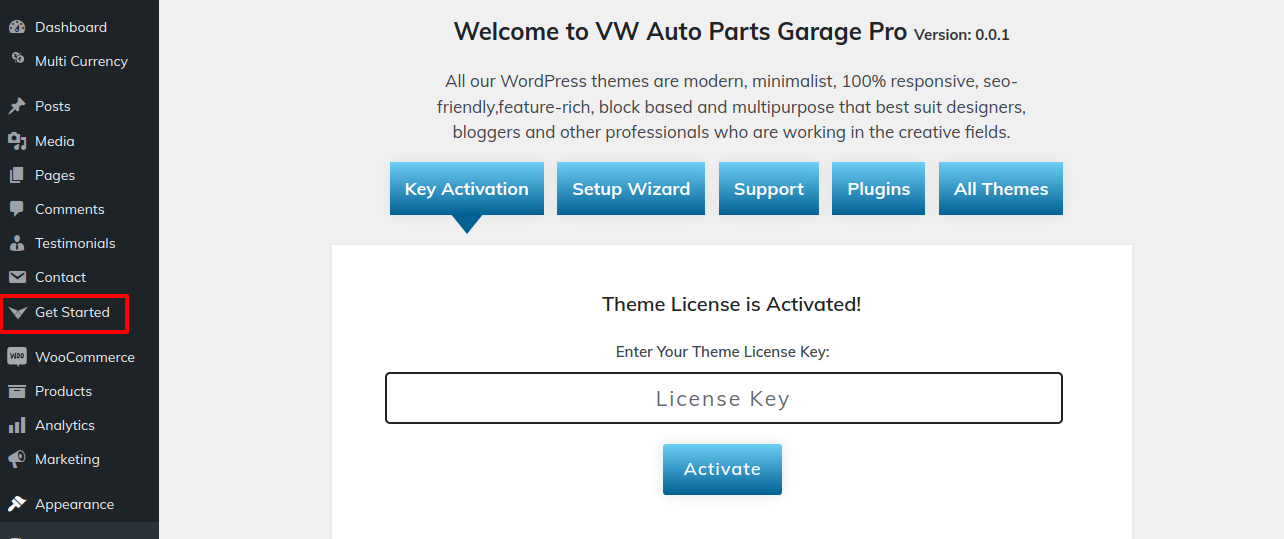This screenshot has height=539, width=1284.
Task: Switch to the Support tab
Action: click(769, 189)
